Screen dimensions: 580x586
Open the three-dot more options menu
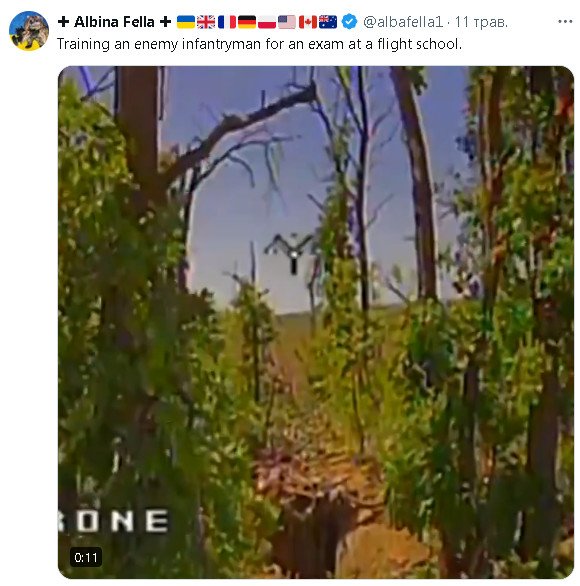point(565,22)
